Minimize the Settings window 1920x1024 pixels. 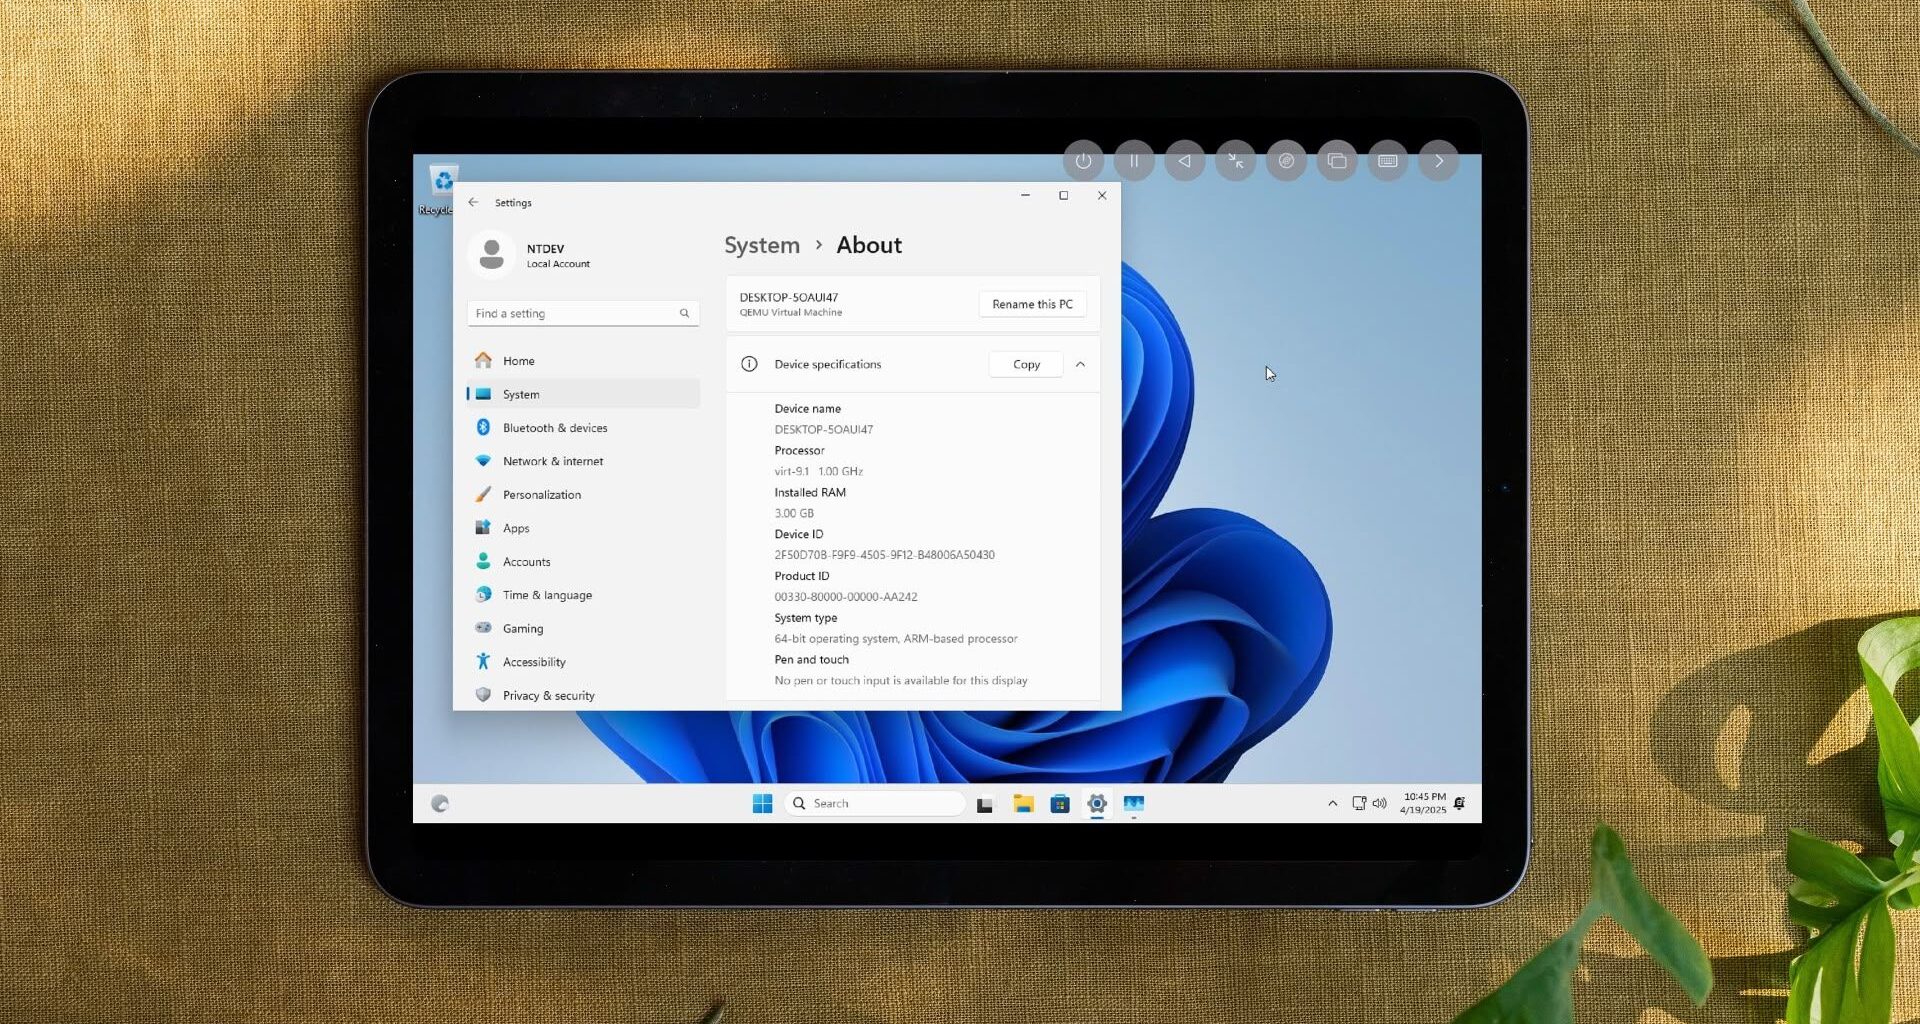pyautogui.click(x=1025, y=196)
